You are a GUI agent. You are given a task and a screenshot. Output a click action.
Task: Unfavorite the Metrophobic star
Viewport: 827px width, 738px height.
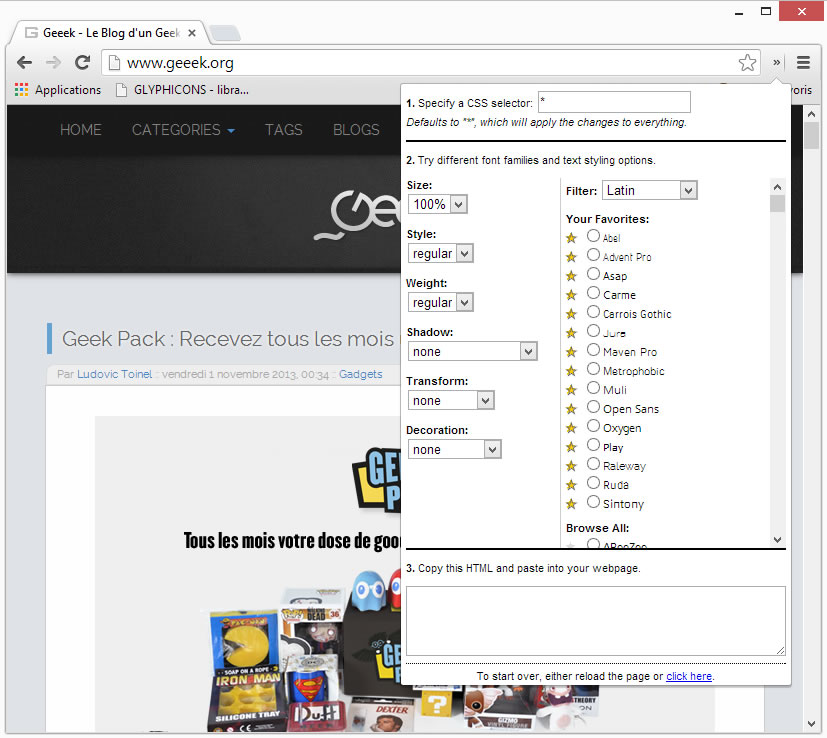point(571,371)
